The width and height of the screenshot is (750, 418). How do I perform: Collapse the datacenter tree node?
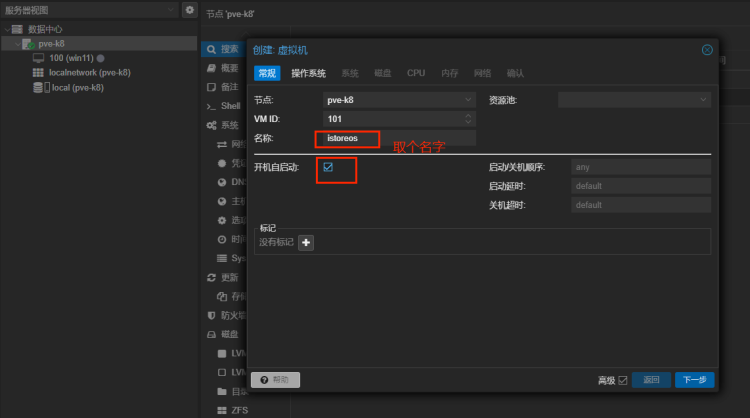7,30
